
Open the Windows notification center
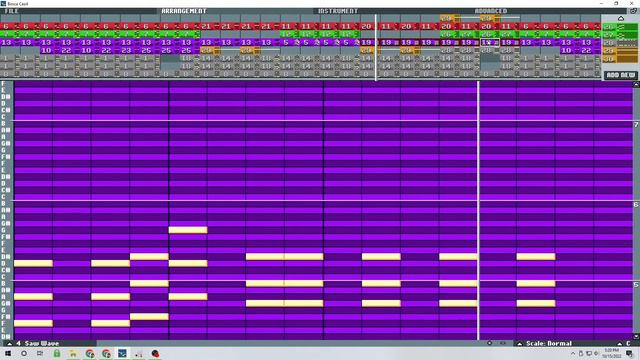tap(629, 353)
